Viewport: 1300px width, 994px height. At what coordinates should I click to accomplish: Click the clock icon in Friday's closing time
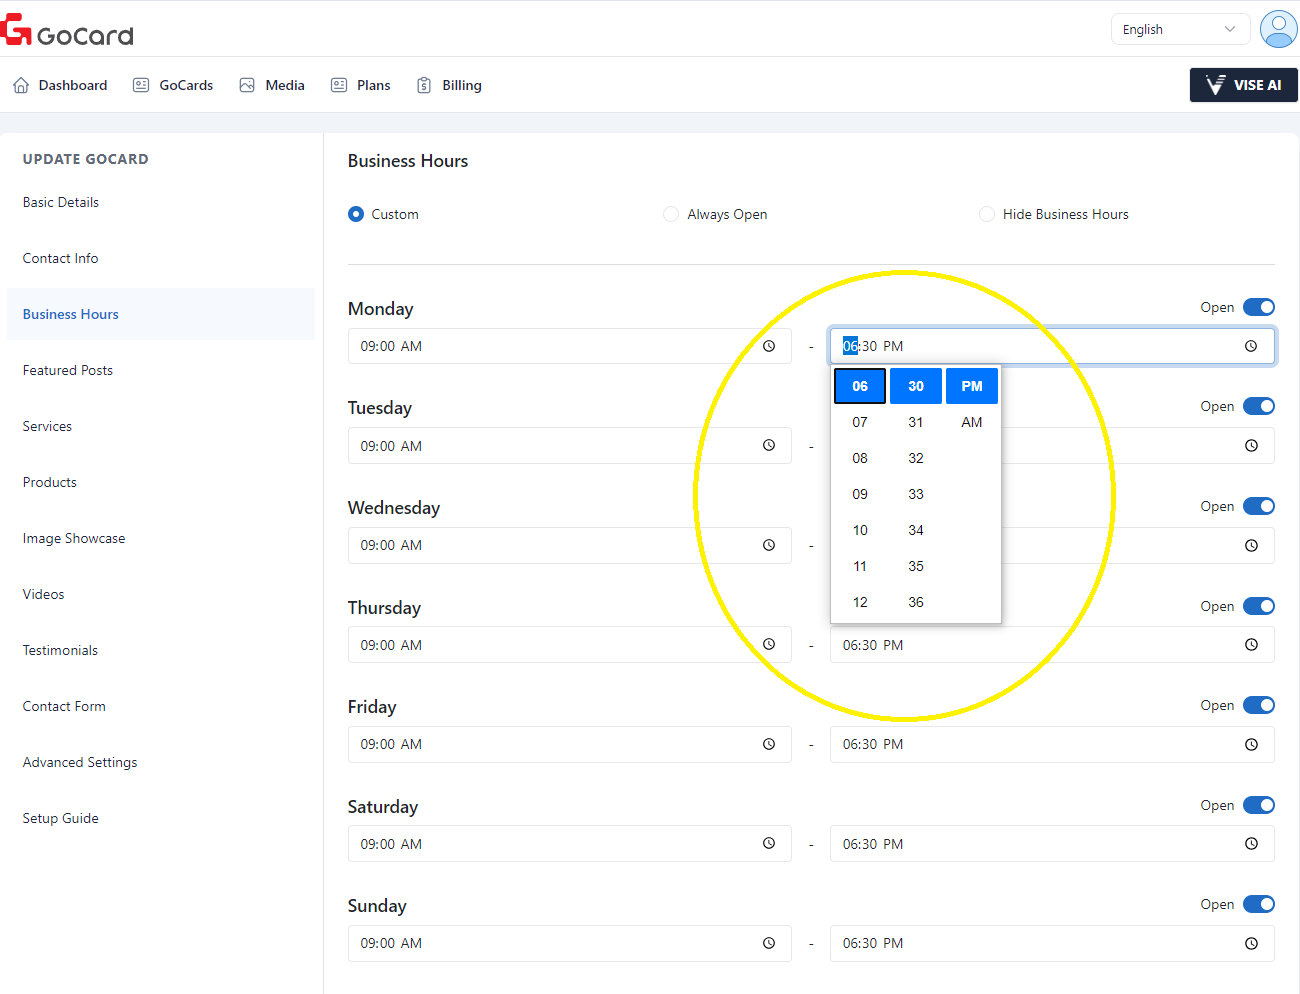[1250, 745]
